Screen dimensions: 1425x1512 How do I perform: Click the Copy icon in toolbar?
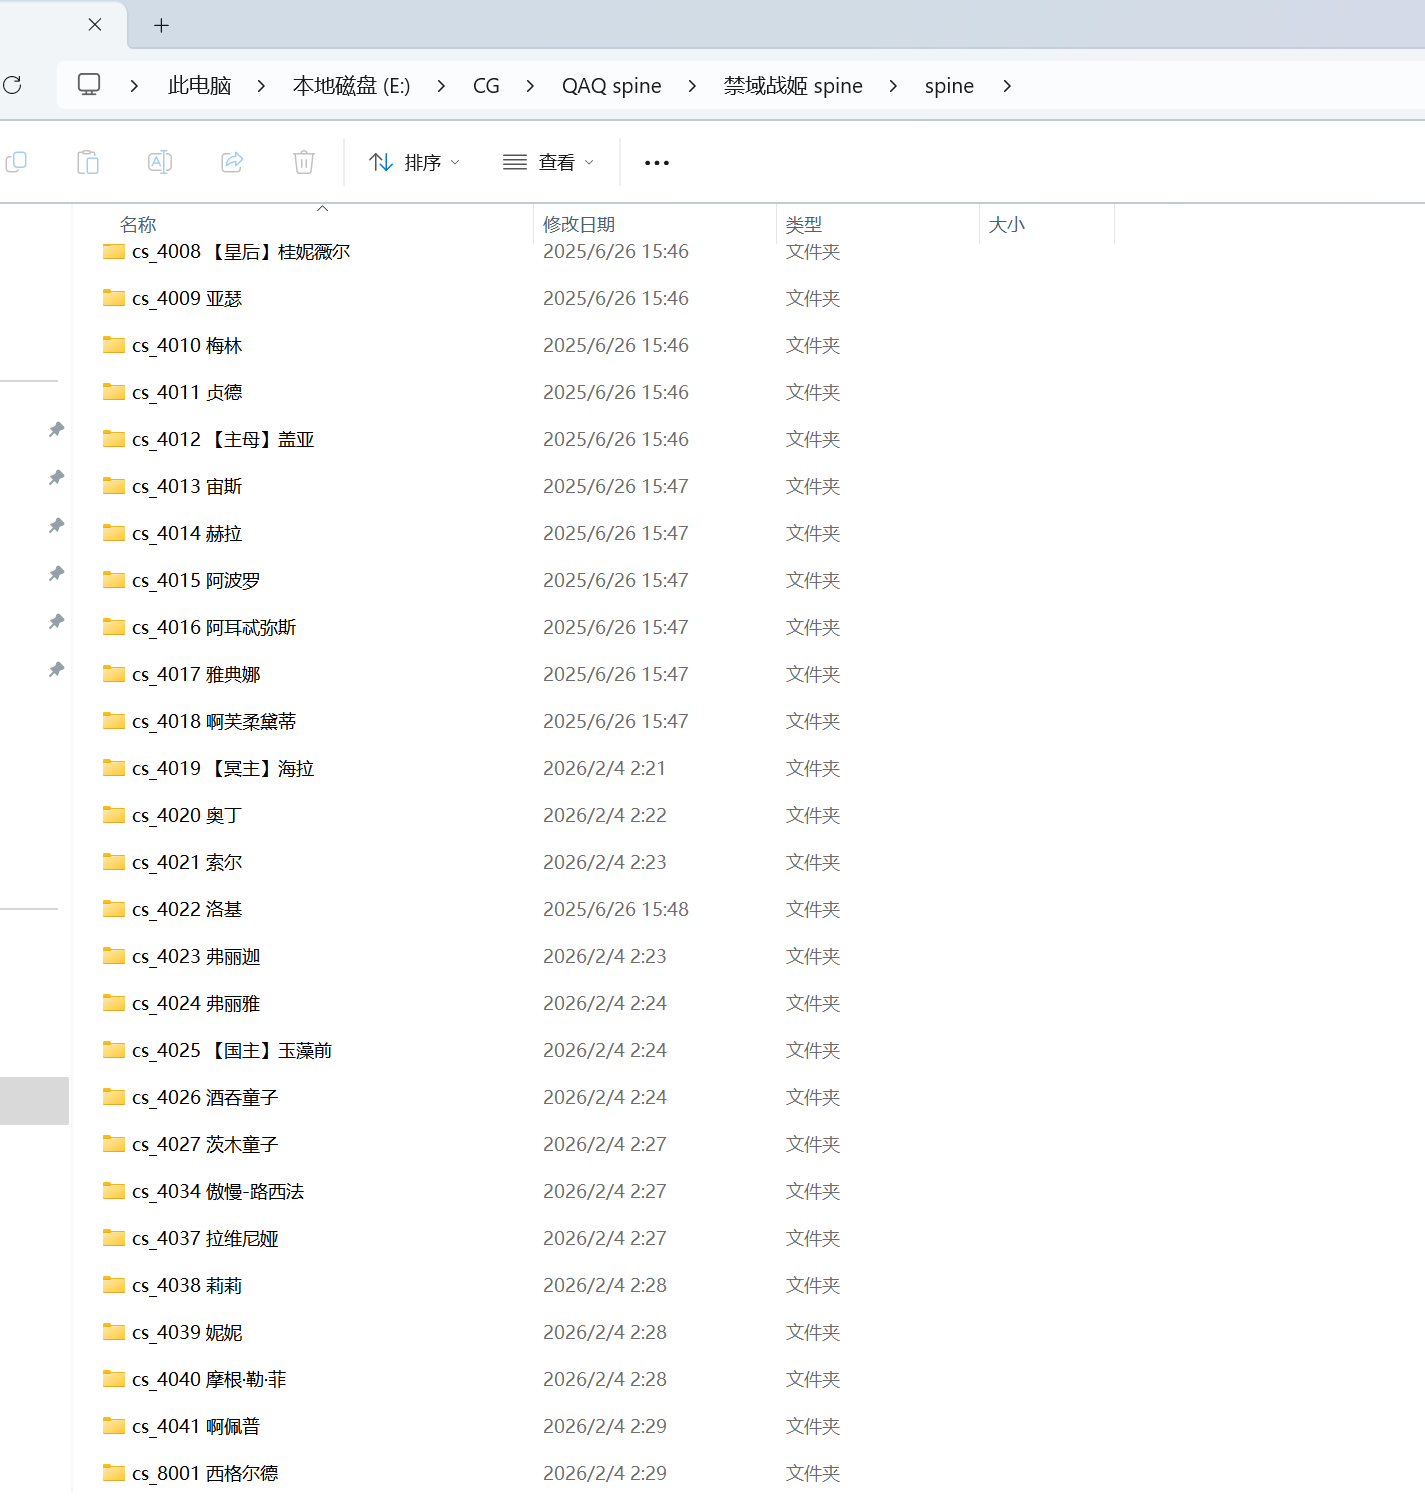point(16,162)
